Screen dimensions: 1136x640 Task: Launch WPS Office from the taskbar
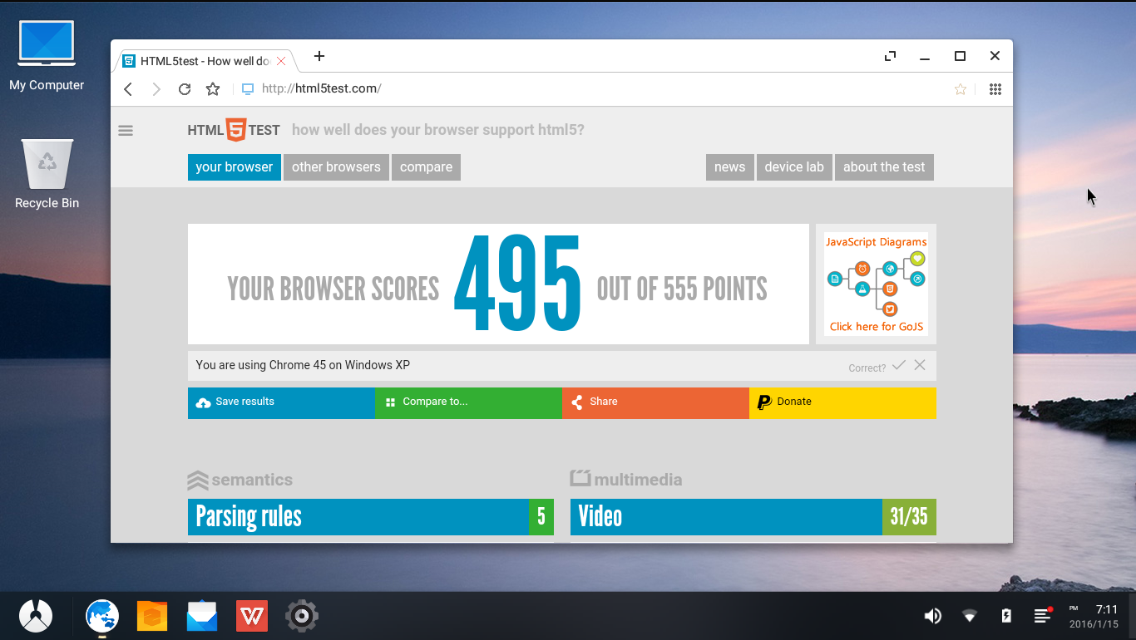click(x=252, y=616)
